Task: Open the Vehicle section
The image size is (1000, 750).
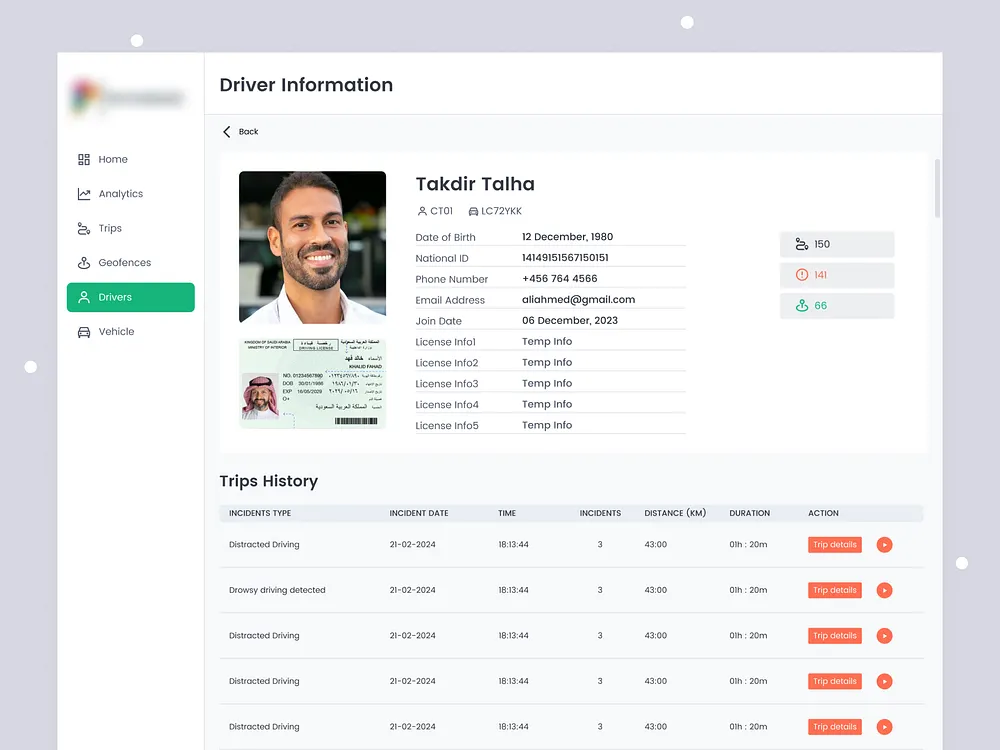Action: coord(131,332)
